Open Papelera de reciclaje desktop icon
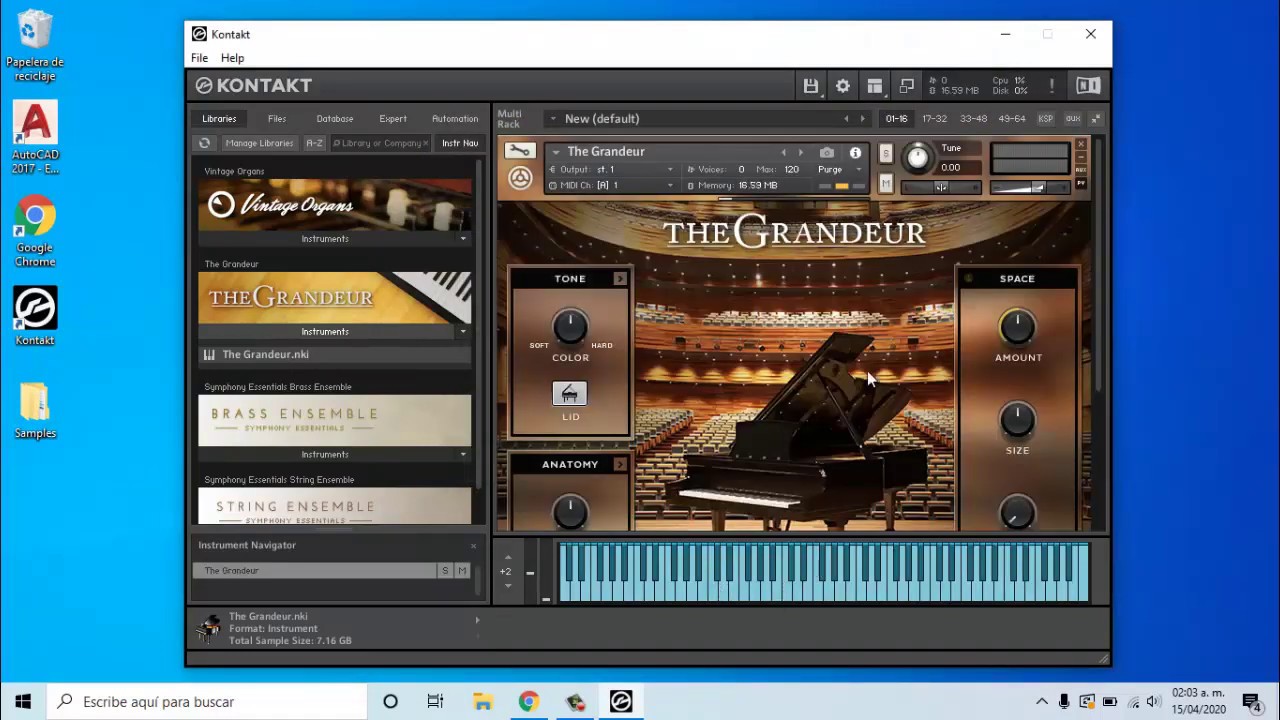Viewport: 1280px width, 720px height. (x=35, y=46)
